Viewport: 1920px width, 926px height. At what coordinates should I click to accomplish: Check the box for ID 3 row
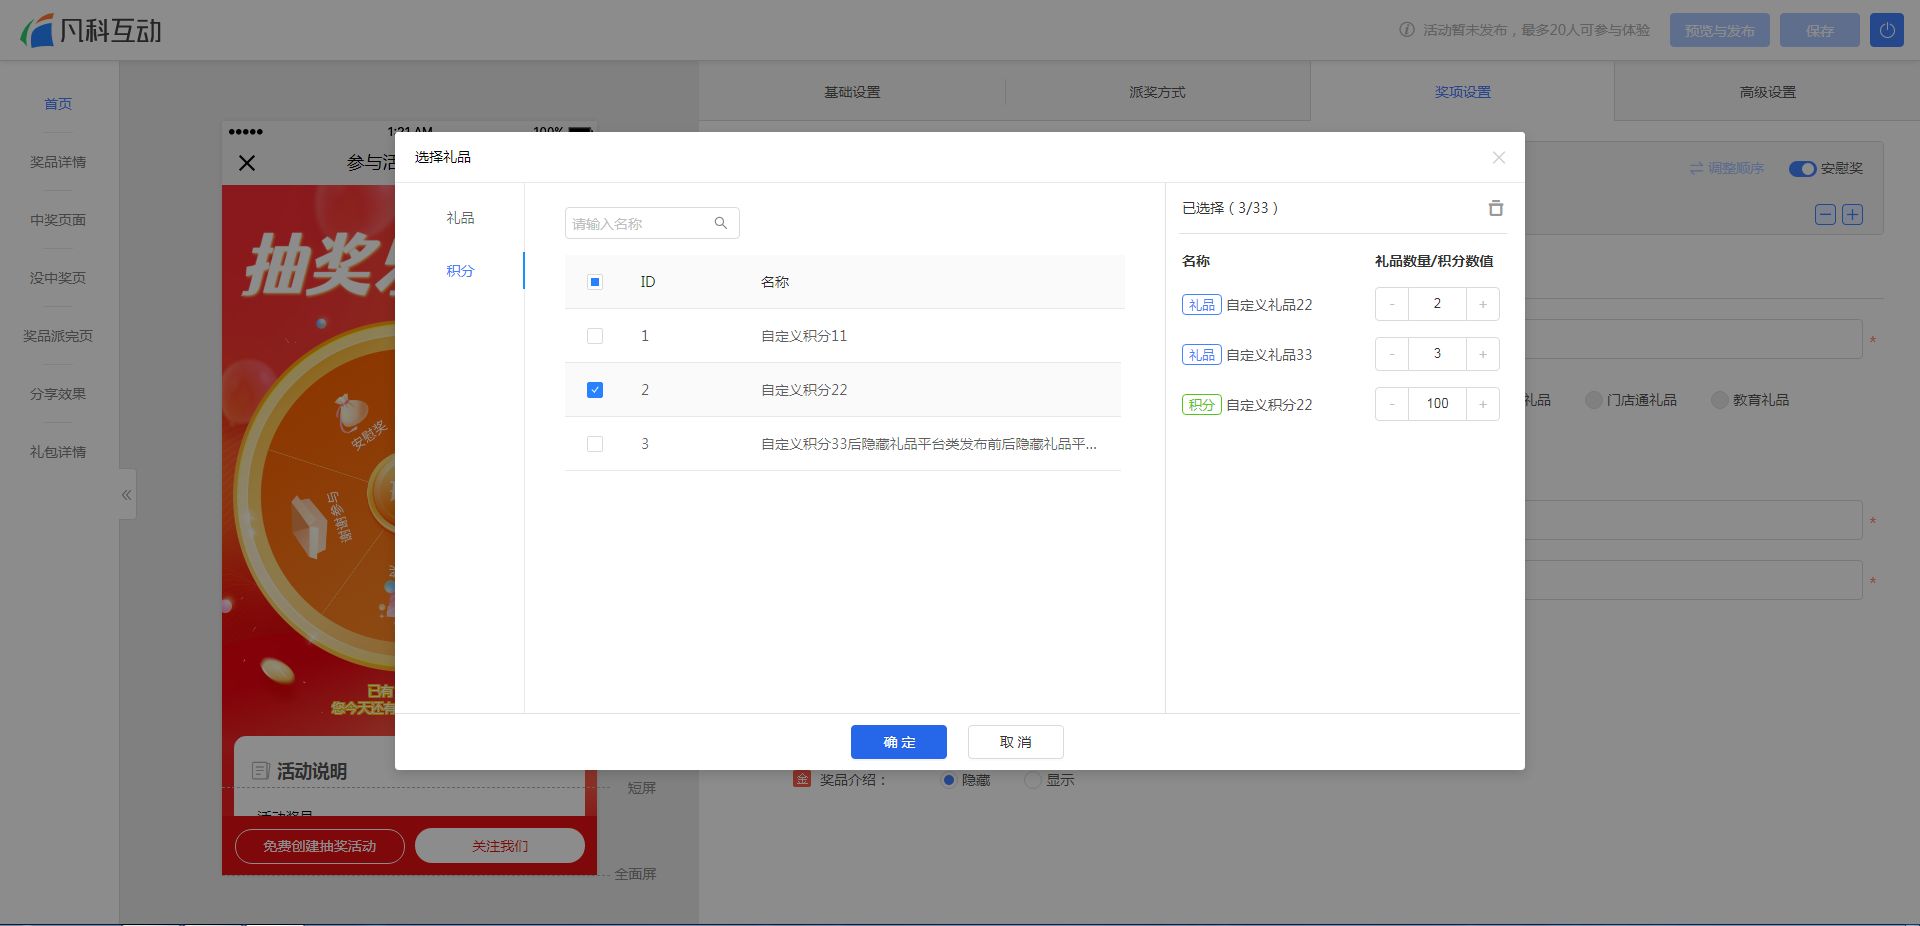[595, 444]
